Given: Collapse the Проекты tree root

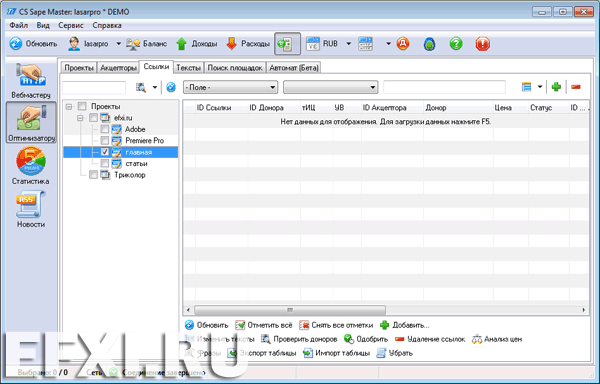Looking at the screenshot, I should (x=69, y=106).
